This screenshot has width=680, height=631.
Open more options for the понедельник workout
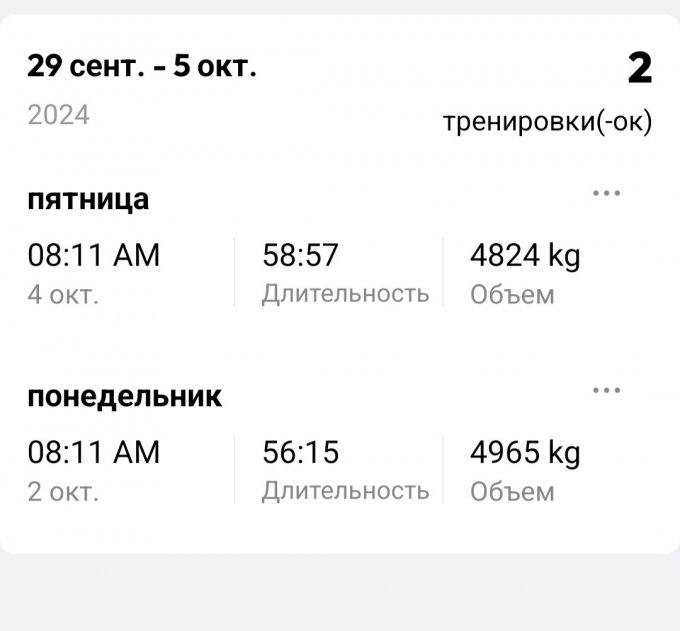(606, 390)
